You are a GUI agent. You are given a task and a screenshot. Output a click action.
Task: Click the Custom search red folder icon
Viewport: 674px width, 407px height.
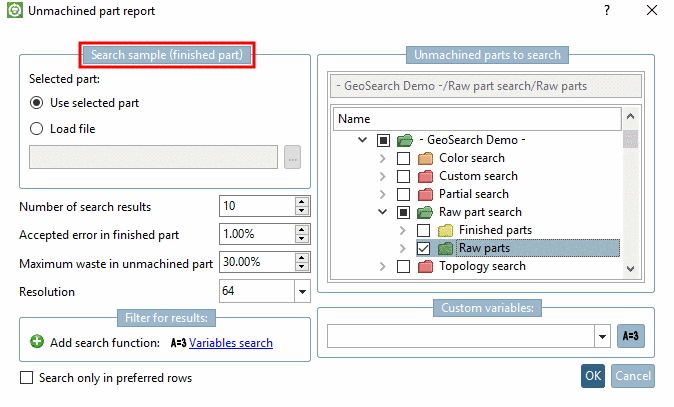coord(425,176)
